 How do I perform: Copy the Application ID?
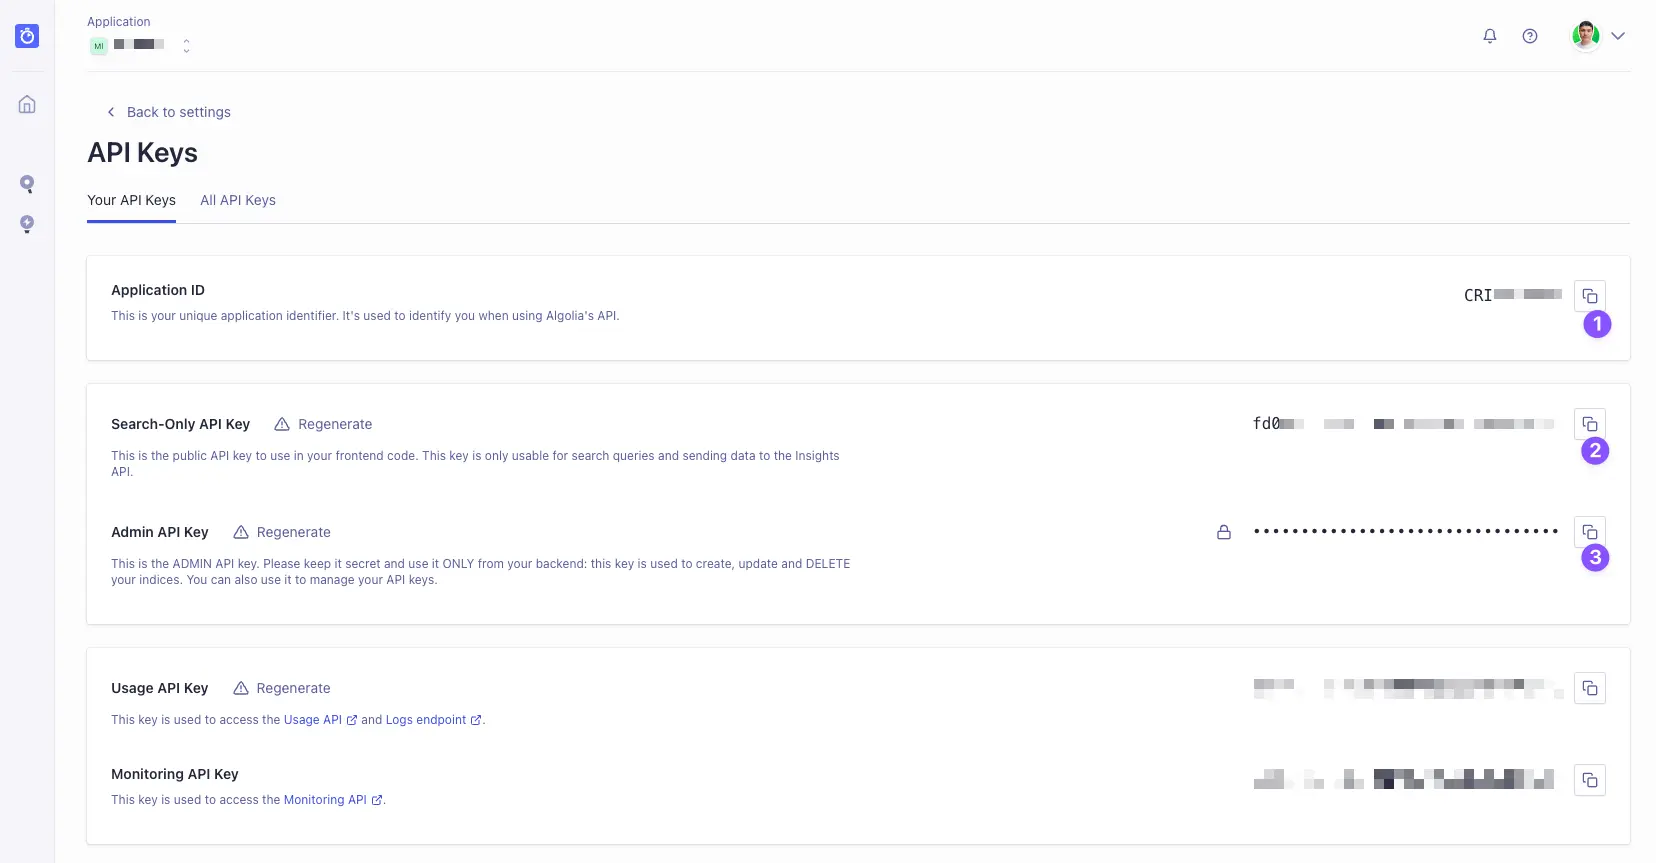pos(1589,296)
